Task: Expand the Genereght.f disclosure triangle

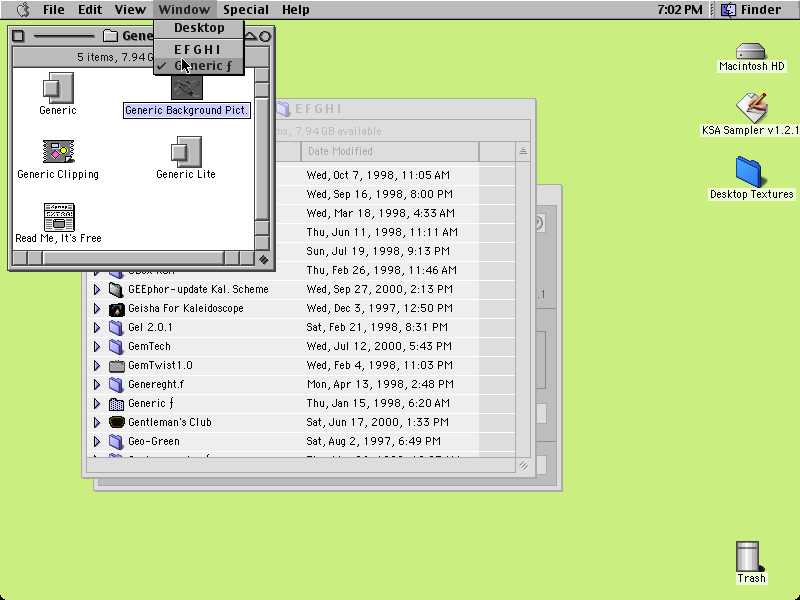Action: [96, 384]
